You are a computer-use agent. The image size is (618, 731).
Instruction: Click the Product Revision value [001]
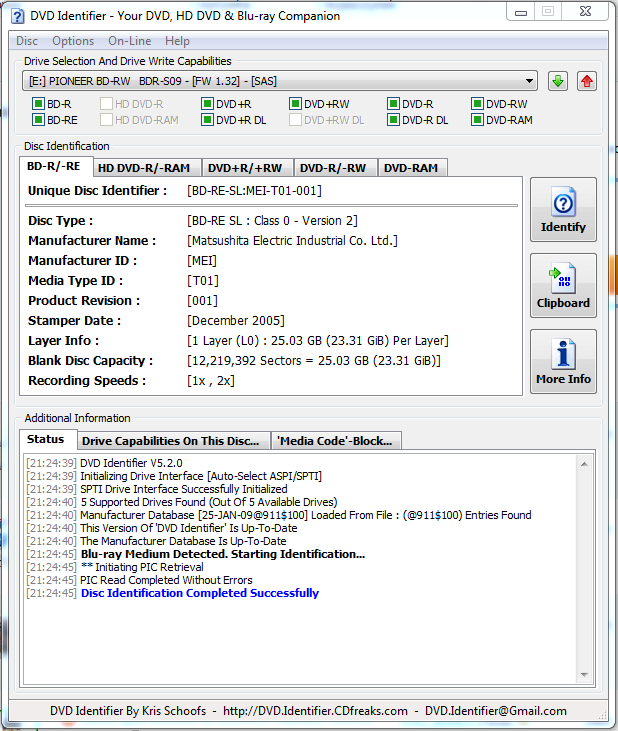pyautogui.click(x=202, y=301)
